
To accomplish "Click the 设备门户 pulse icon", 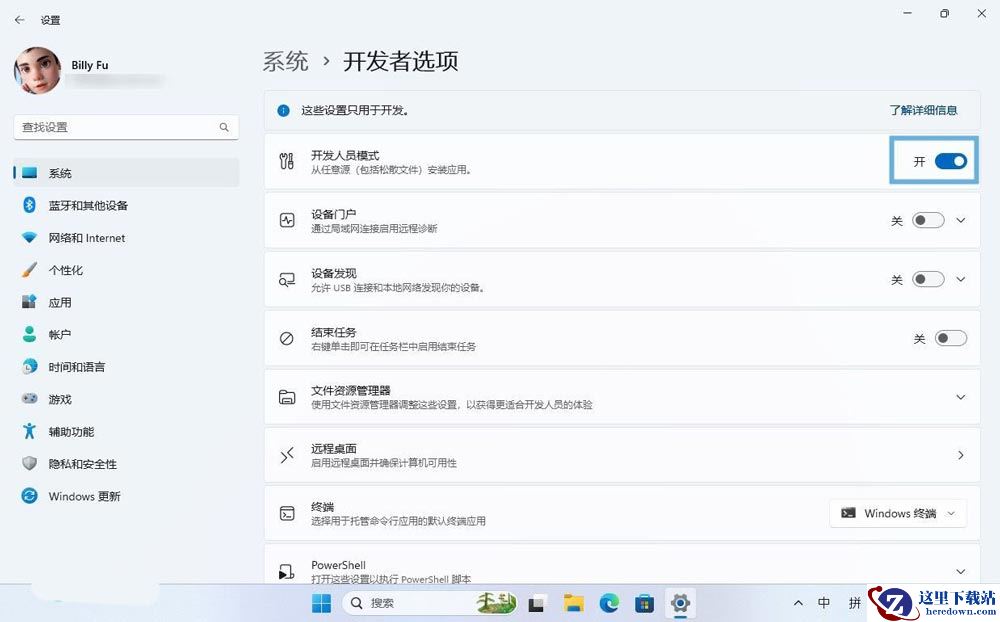I will pos(287,221).
